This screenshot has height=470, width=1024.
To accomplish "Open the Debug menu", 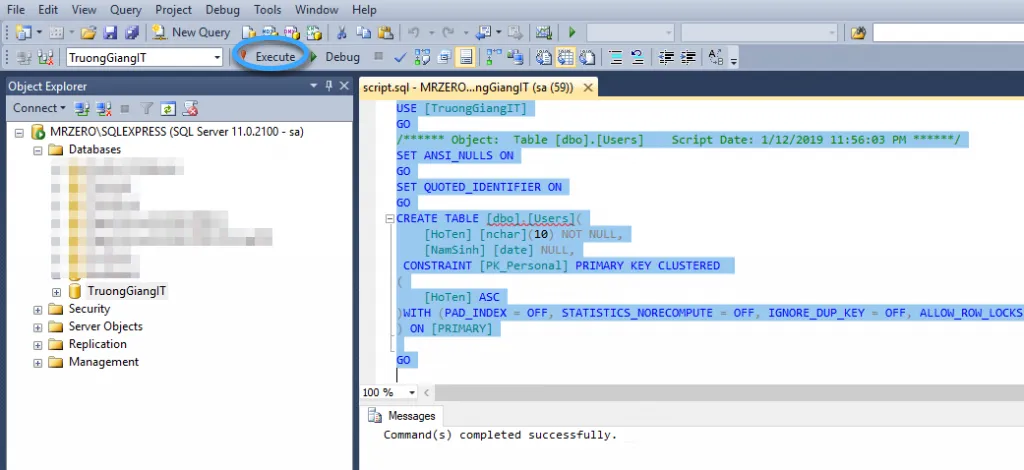I will (222, 10).
